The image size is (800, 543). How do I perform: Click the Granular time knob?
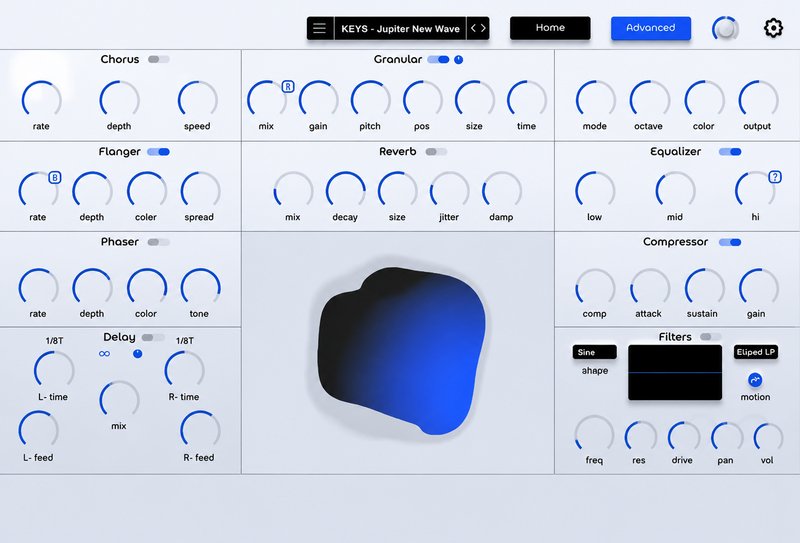coord(527,100)
